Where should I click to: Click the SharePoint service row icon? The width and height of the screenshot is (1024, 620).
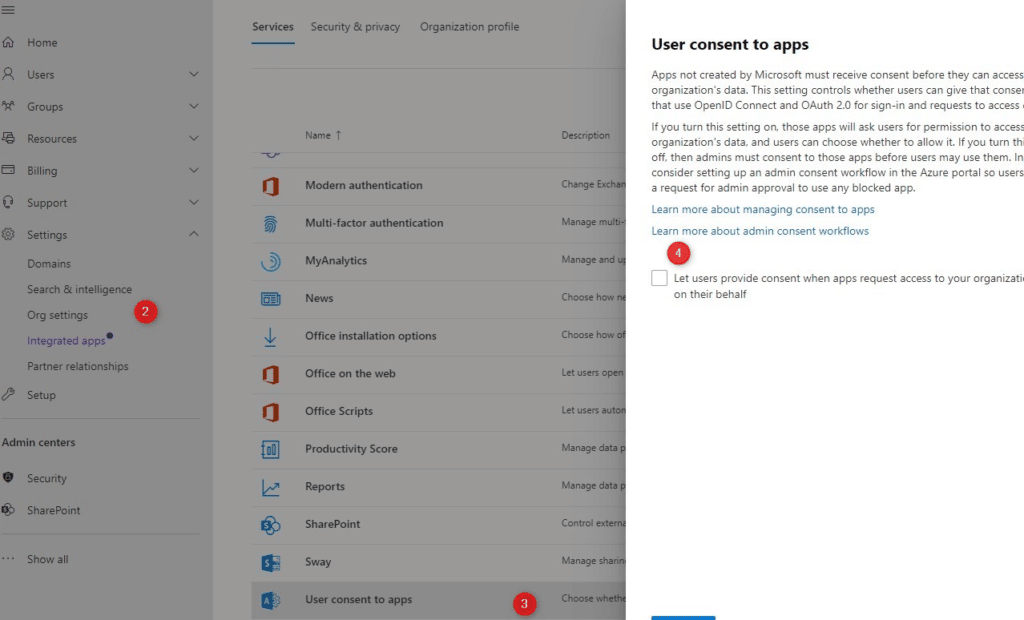coord(270,525)
